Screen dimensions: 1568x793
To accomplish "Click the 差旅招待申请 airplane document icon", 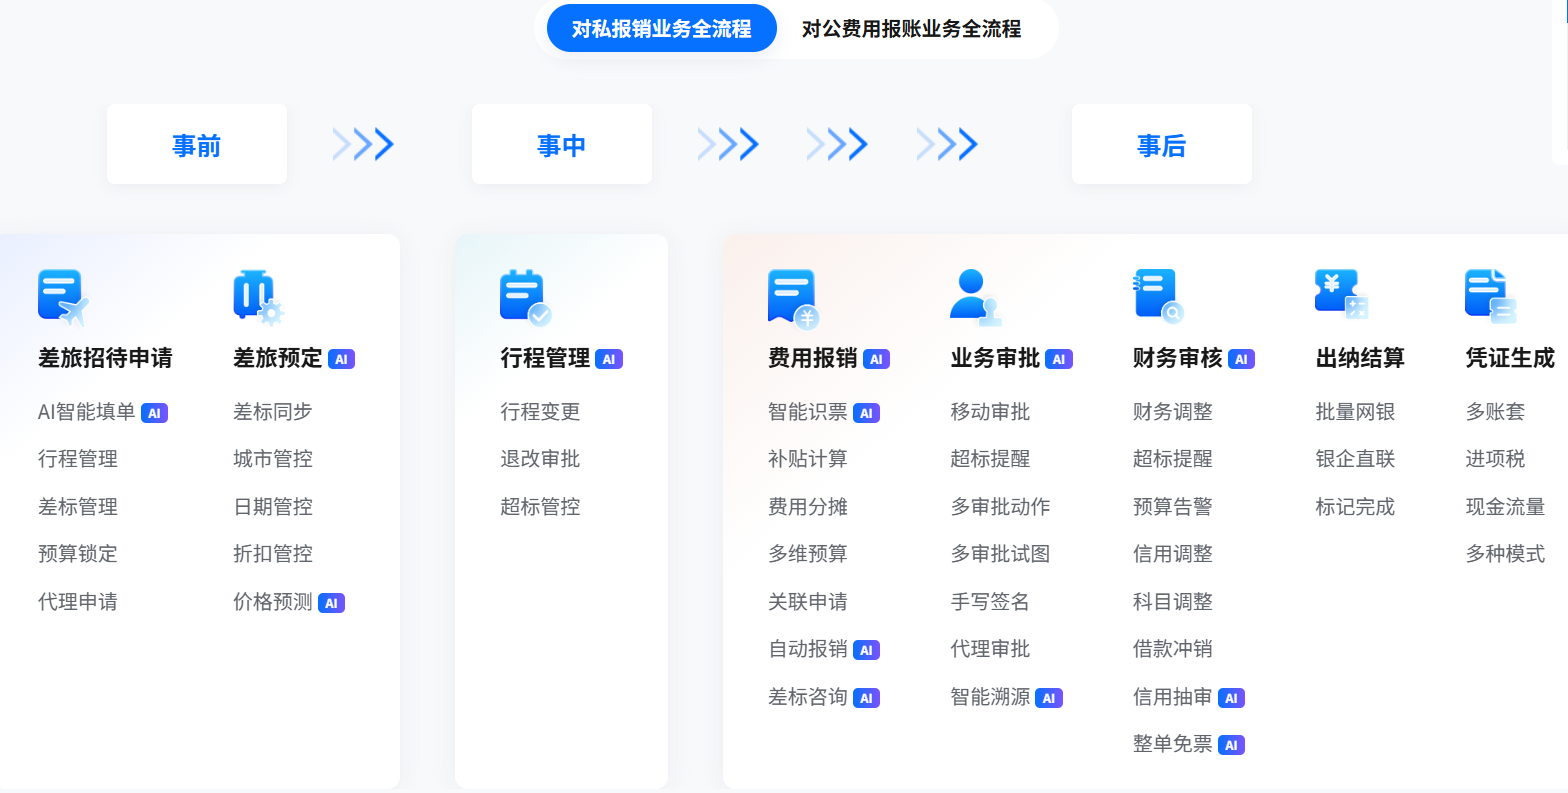I will click(63, 297).
